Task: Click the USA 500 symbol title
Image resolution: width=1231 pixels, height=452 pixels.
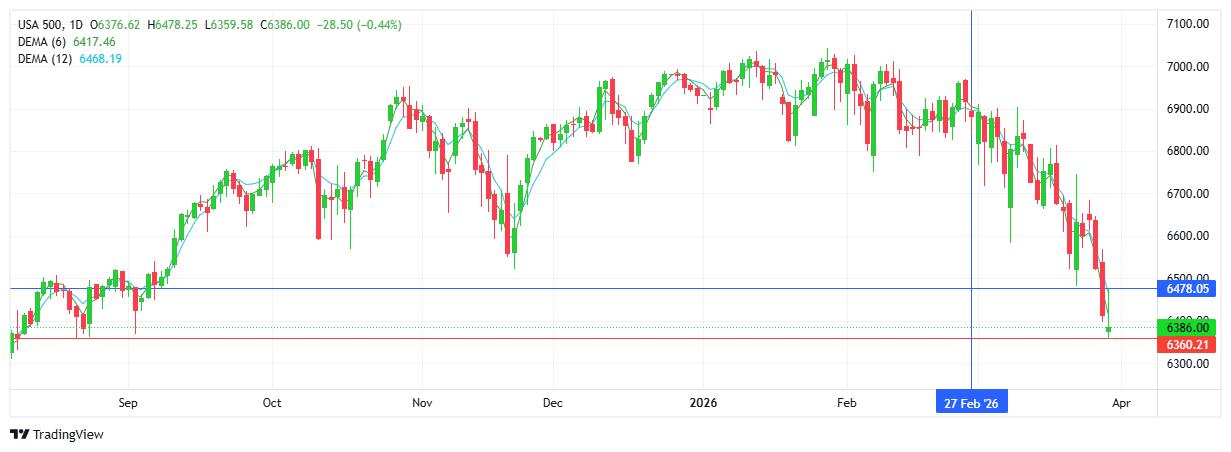Action: pyautogui.click(x=39, y=23)
